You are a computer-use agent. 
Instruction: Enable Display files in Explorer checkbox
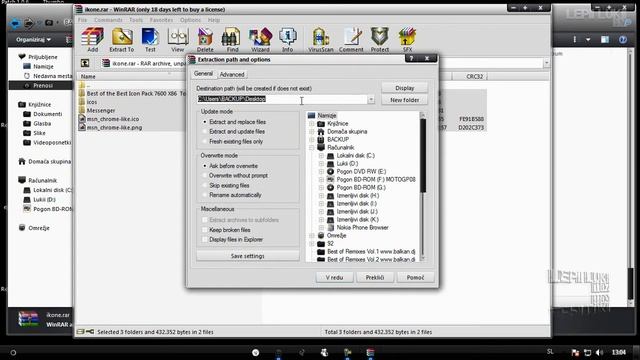pyautogui.click(x=205, y=239)
